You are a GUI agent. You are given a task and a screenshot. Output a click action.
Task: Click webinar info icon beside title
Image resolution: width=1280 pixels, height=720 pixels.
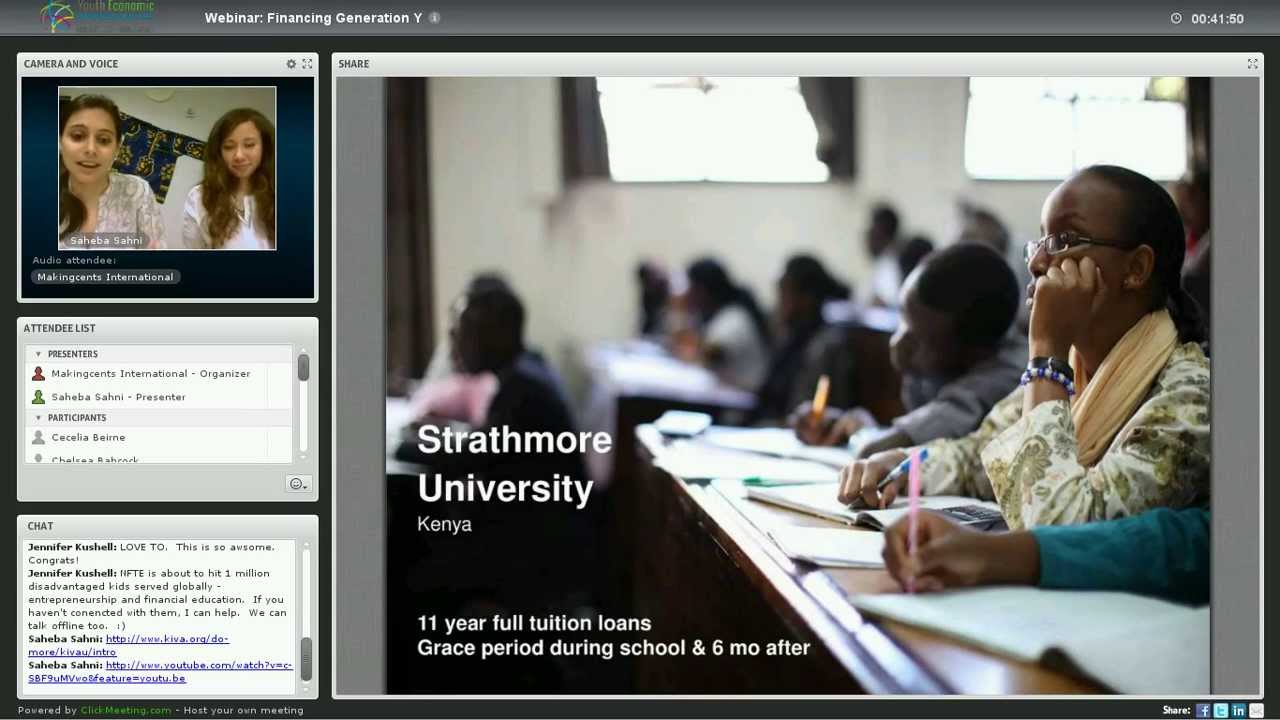434,18
